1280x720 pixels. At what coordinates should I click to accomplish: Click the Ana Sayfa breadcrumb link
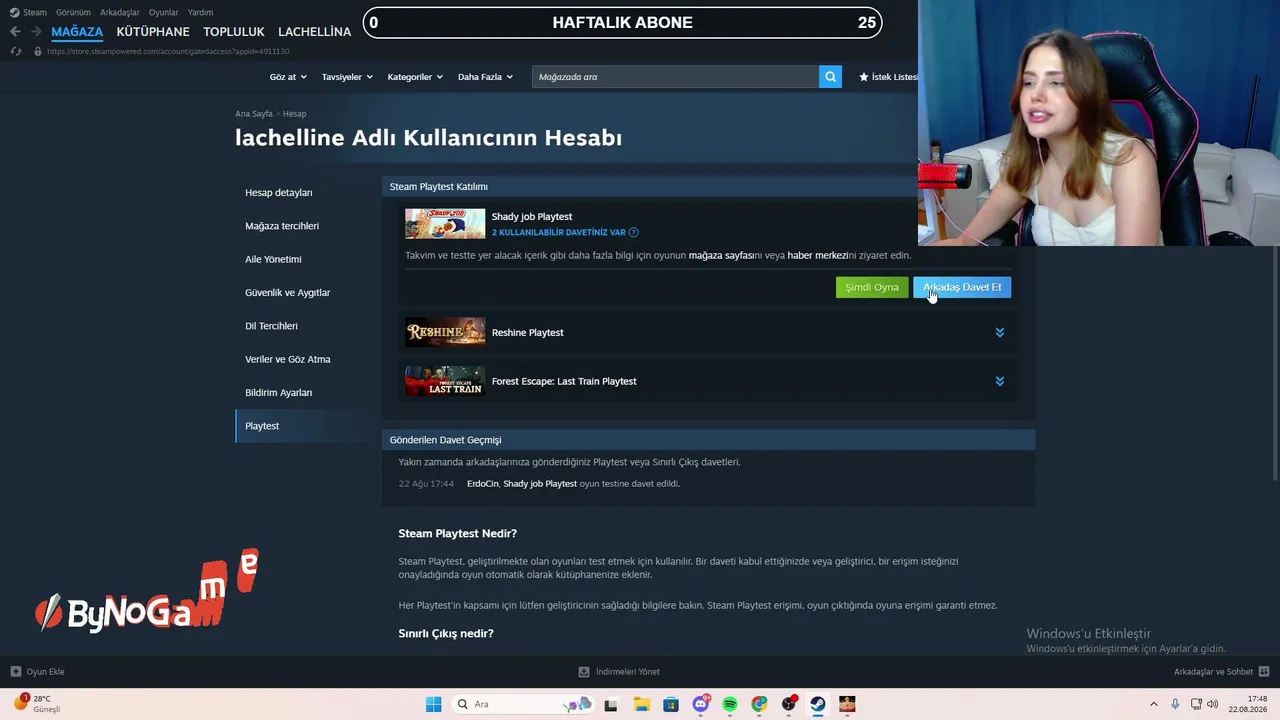pos(254,114)
